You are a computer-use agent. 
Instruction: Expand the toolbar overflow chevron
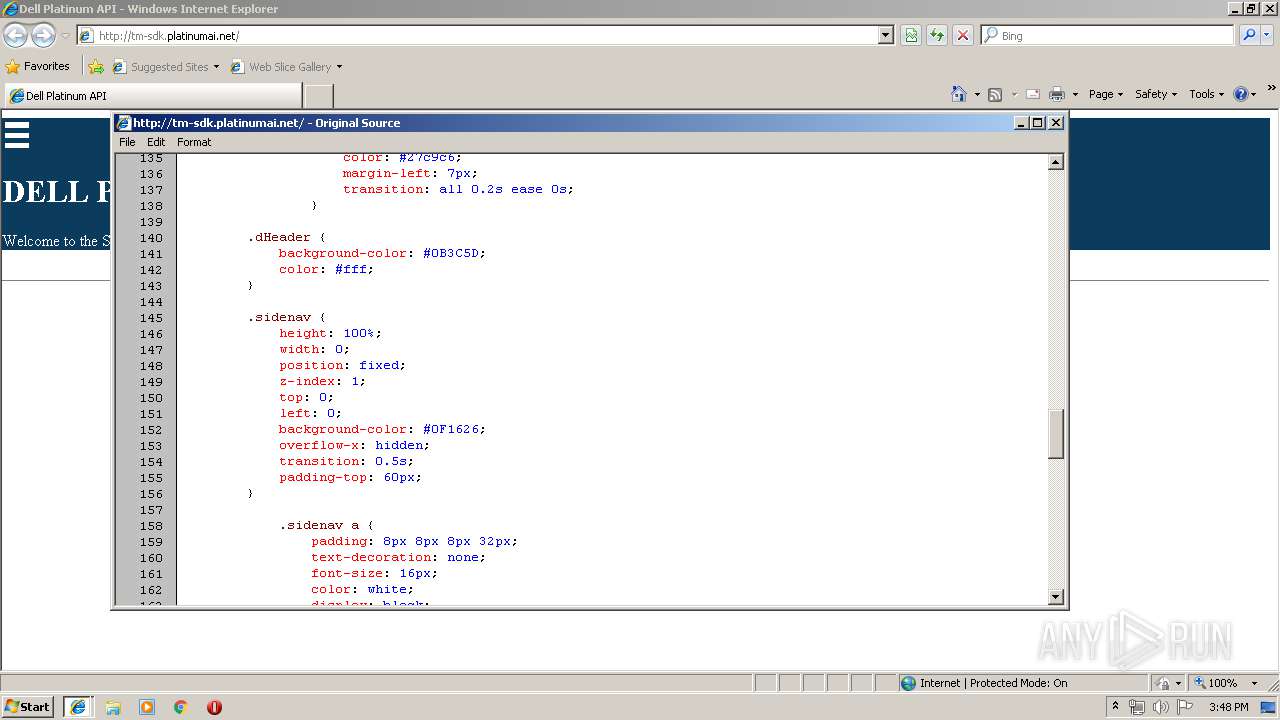[x=1272, y=89]
